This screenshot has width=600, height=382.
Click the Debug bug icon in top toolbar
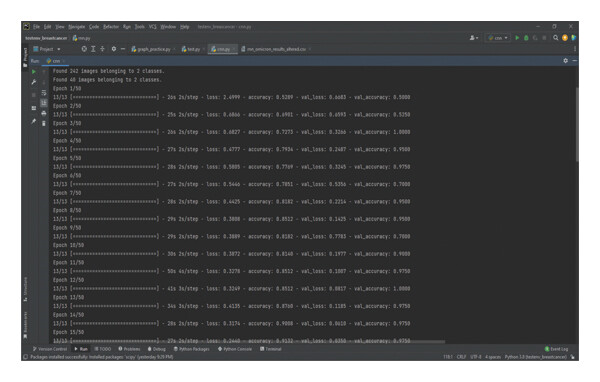[526, 38]
